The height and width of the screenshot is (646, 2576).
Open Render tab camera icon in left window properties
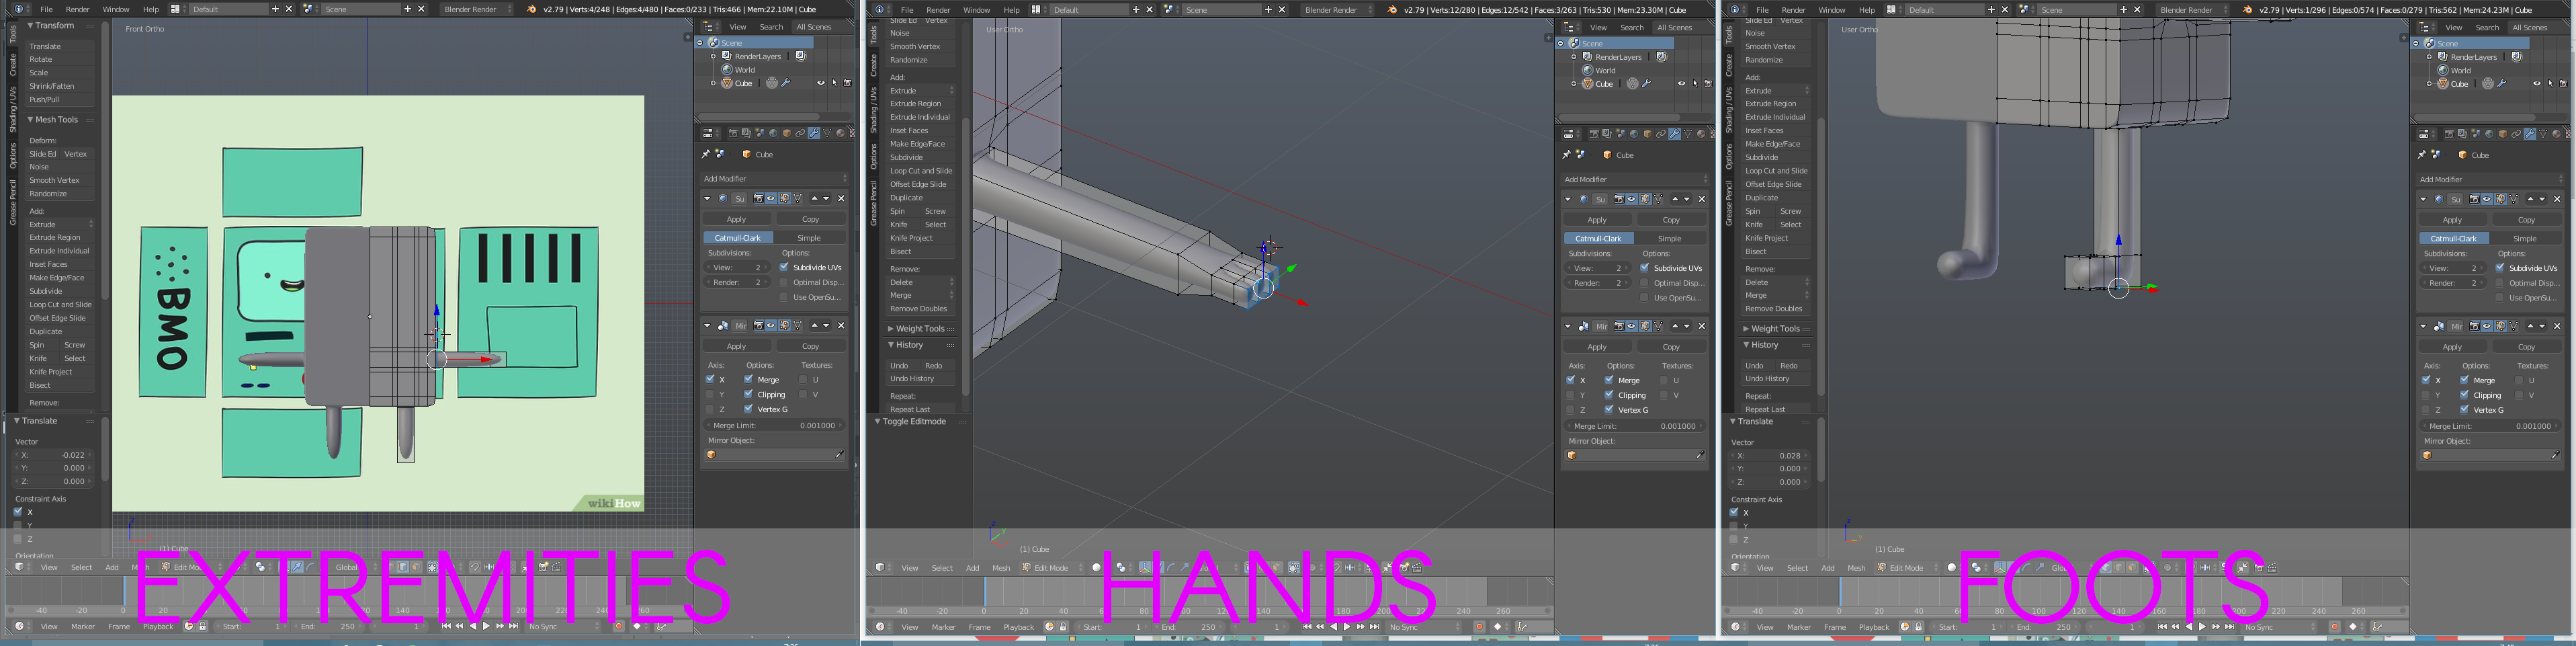click(734, 133)
